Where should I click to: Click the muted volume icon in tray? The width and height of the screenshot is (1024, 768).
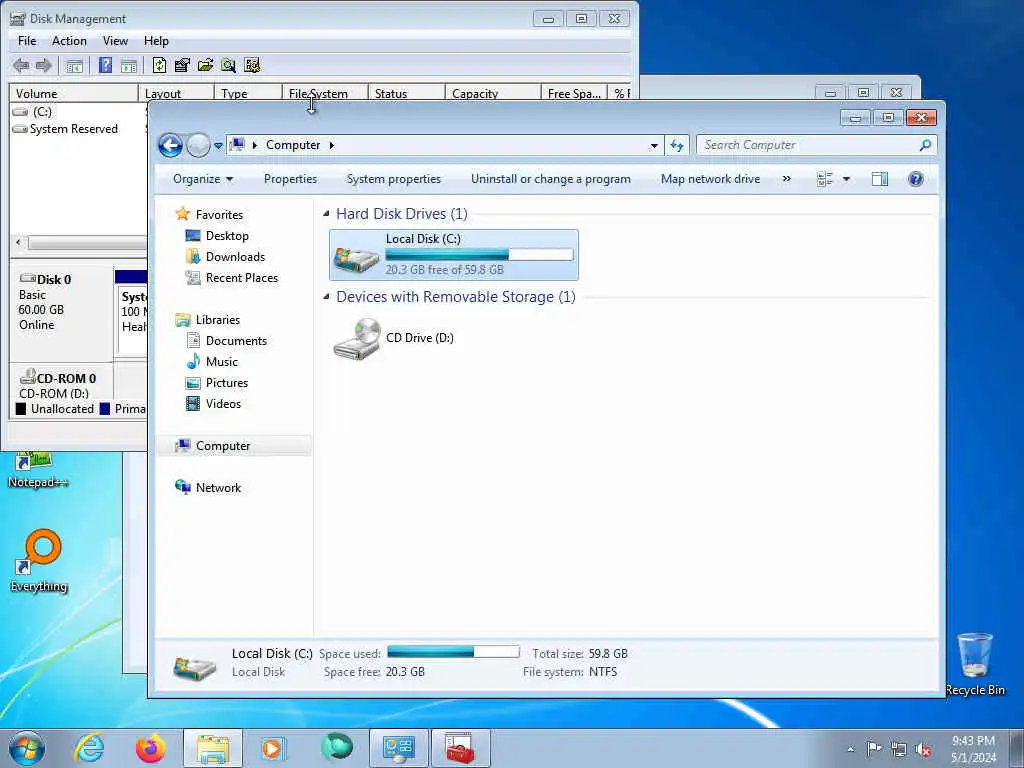(x=923, y=750)
